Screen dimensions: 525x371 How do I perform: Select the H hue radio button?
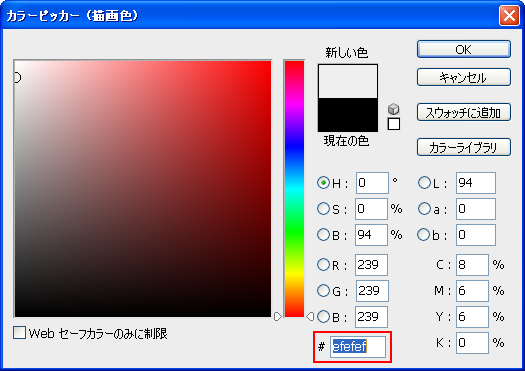click(x=323, y=183)
